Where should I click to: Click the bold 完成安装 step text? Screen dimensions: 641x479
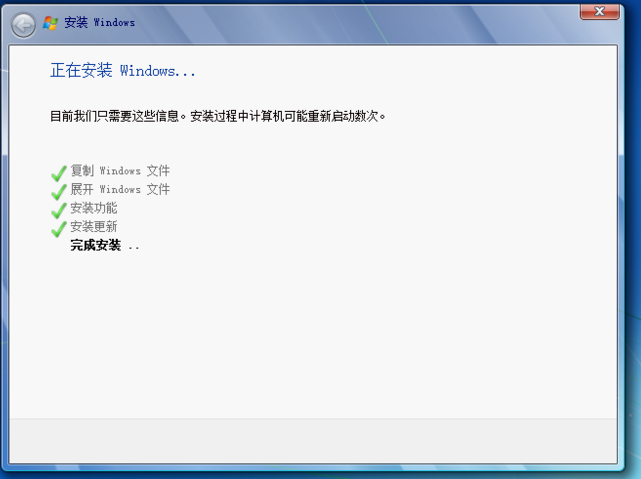[x=96, y=245]
